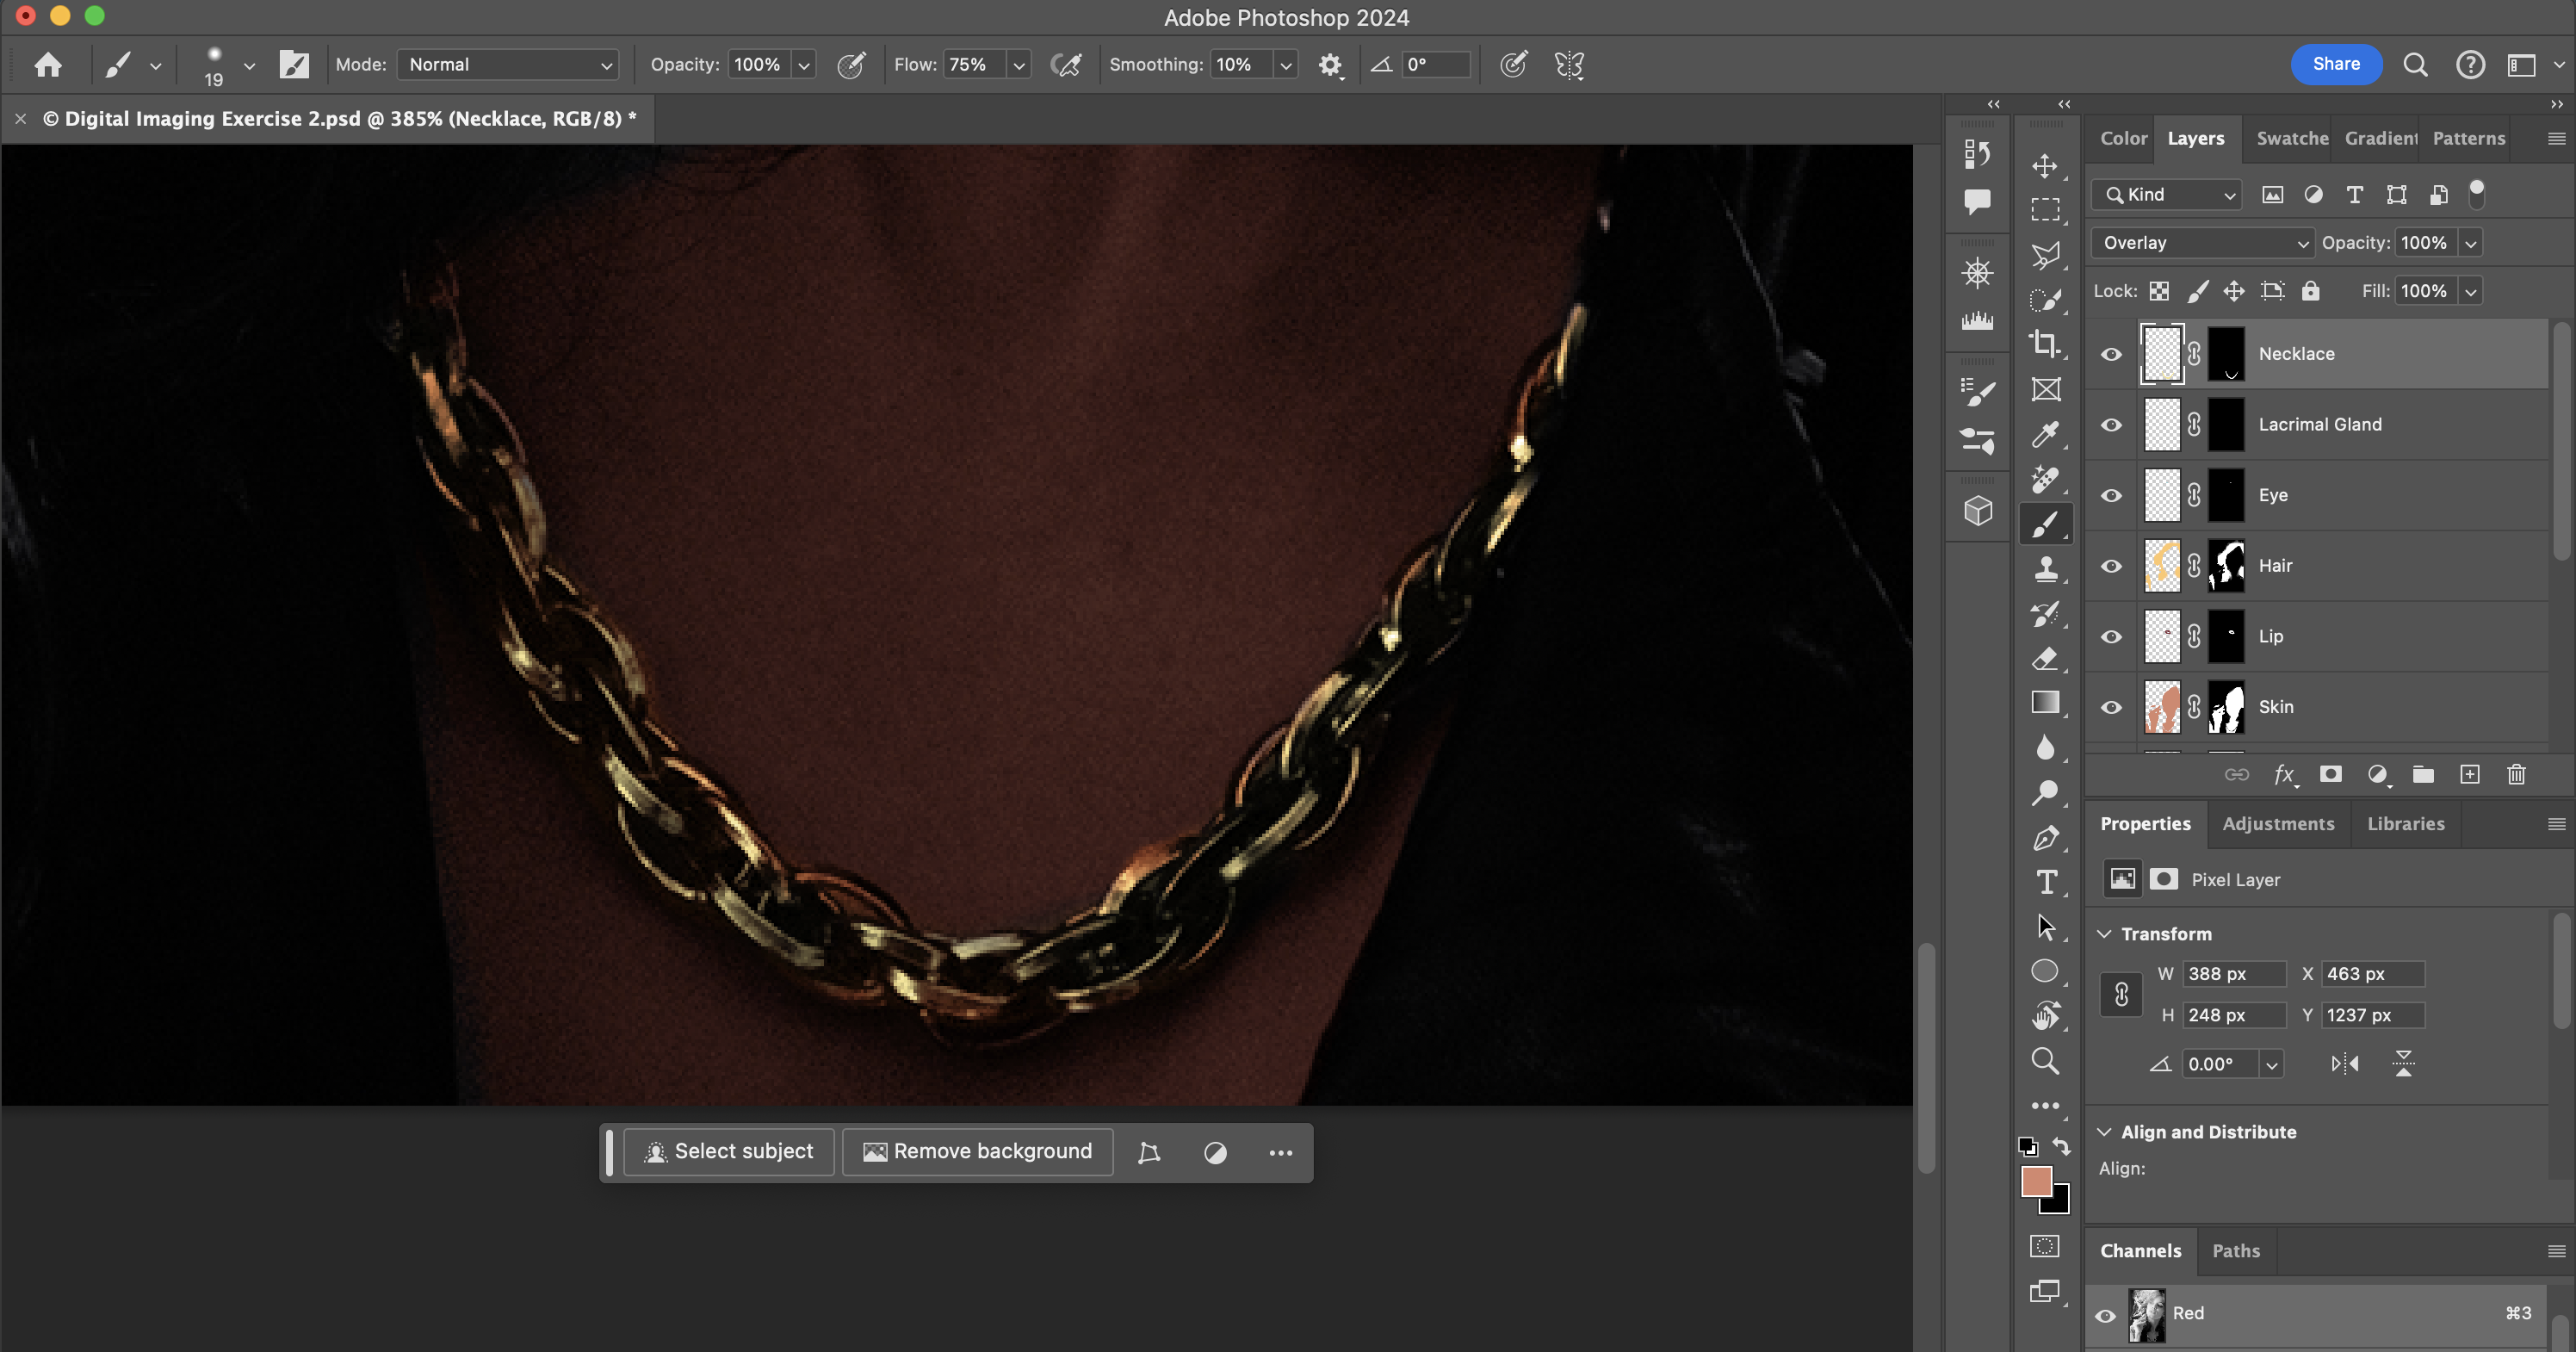The width and height of the screenshot is (2576, 1352).
Task: Click the Share button
Action: pyautogui.click(x=2335, y=64)
